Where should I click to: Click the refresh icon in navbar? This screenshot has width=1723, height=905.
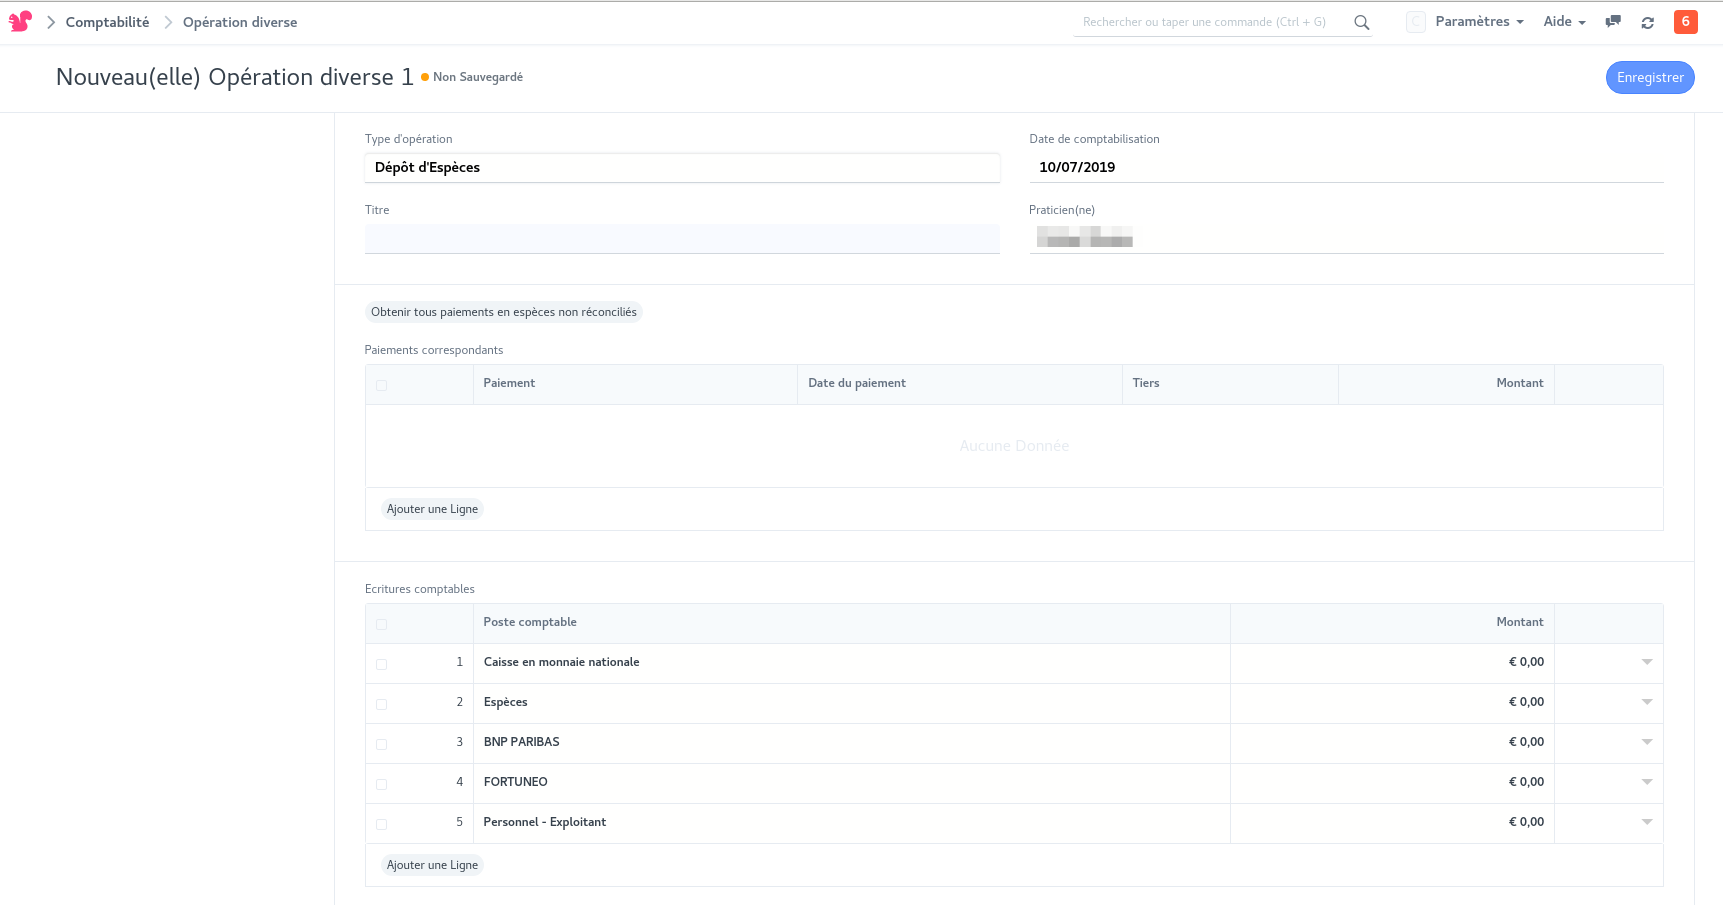coord(1647,22)
